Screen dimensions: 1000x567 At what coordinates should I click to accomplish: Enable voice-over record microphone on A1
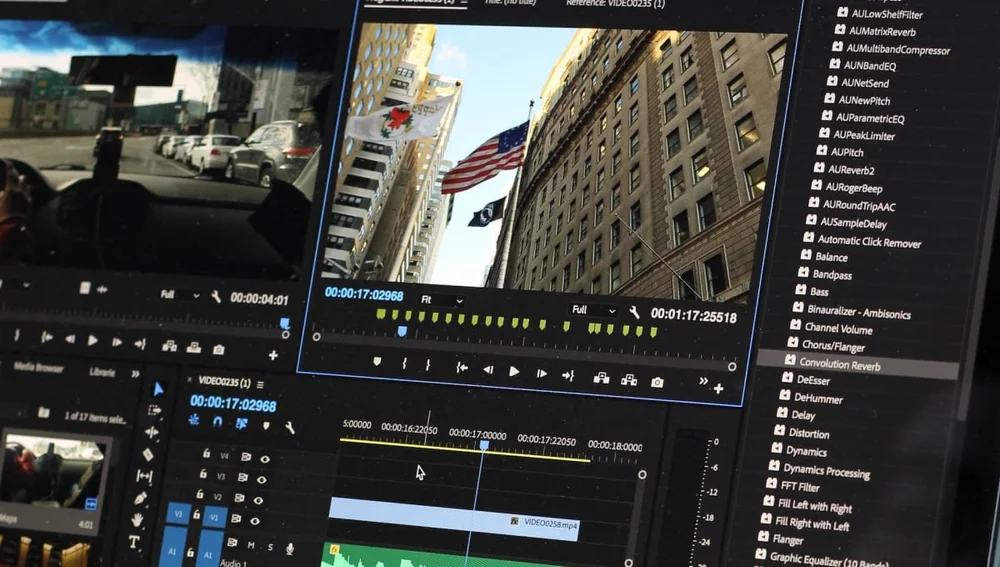click(x=290, y=549)
